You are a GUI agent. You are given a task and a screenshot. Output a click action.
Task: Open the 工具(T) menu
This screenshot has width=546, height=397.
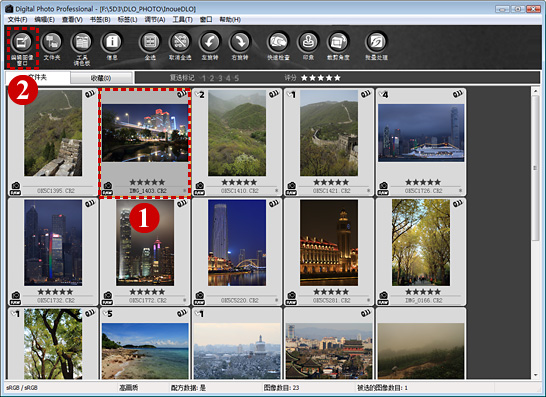coord(182,20)
